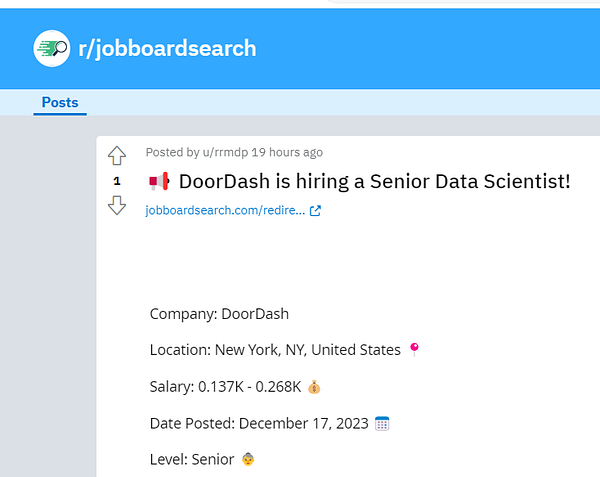
Task: Click the "Location: New York, NY" text
Action: 276,350
